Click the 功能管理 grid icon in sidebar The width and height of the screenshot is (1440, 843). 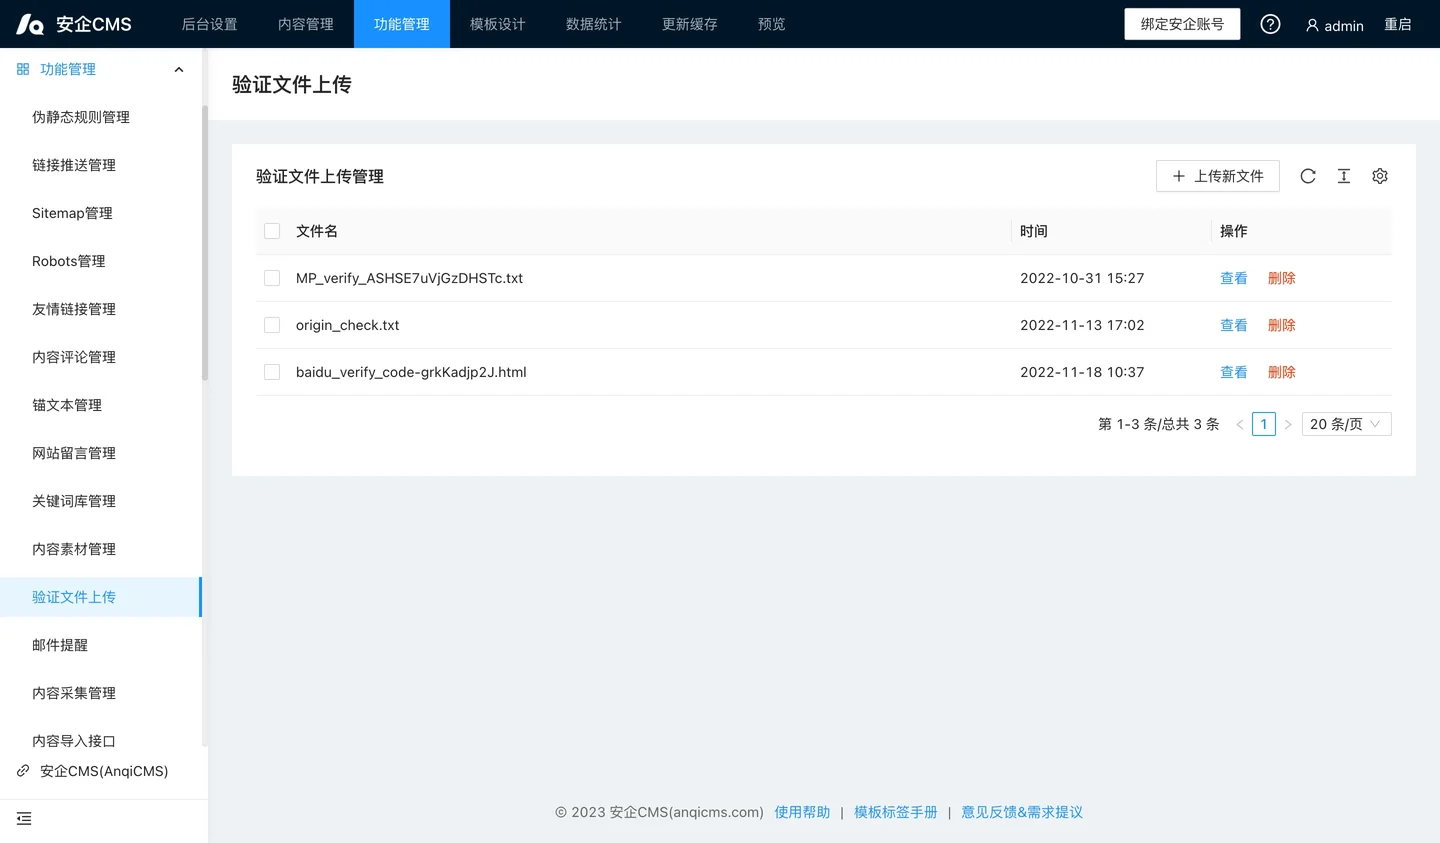[23, 69]
